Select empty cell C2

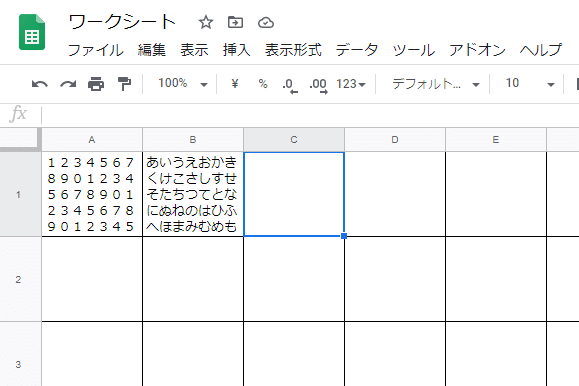coord(294,279)
